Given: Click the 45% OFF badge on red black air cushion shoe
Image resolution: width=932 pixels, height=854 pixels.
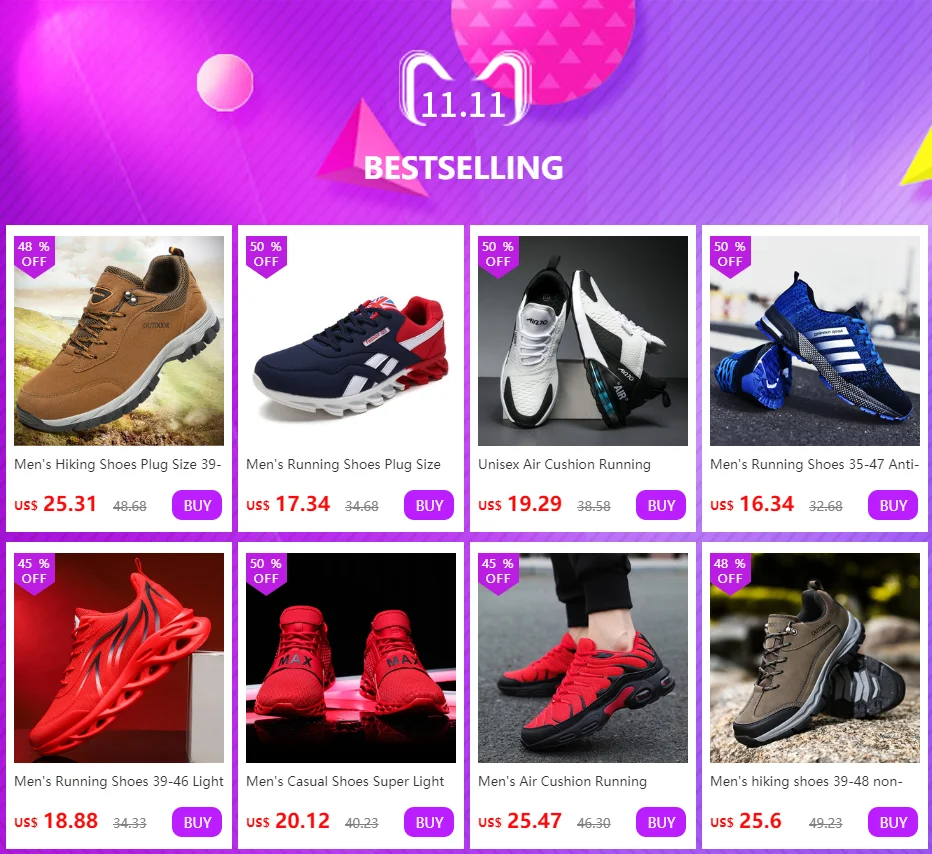Looking at the screenshot, I should click(x=498, y=574).
